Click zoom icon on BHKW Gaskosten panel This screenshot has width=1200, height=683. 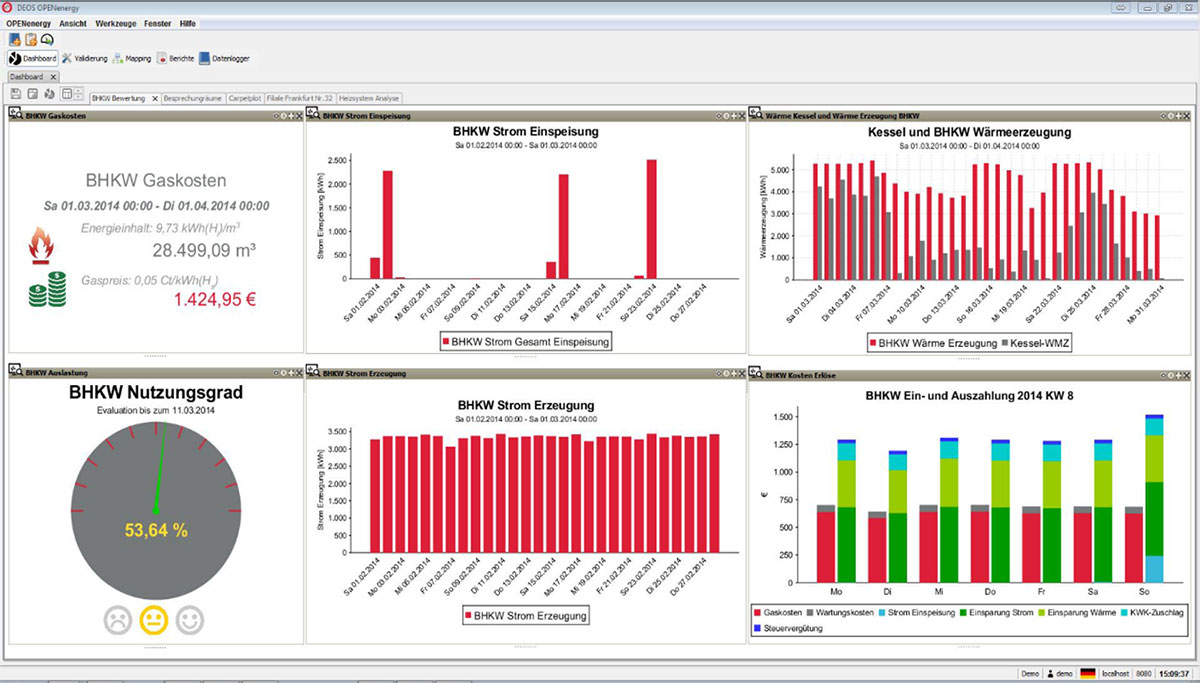(x=15, y=115)
